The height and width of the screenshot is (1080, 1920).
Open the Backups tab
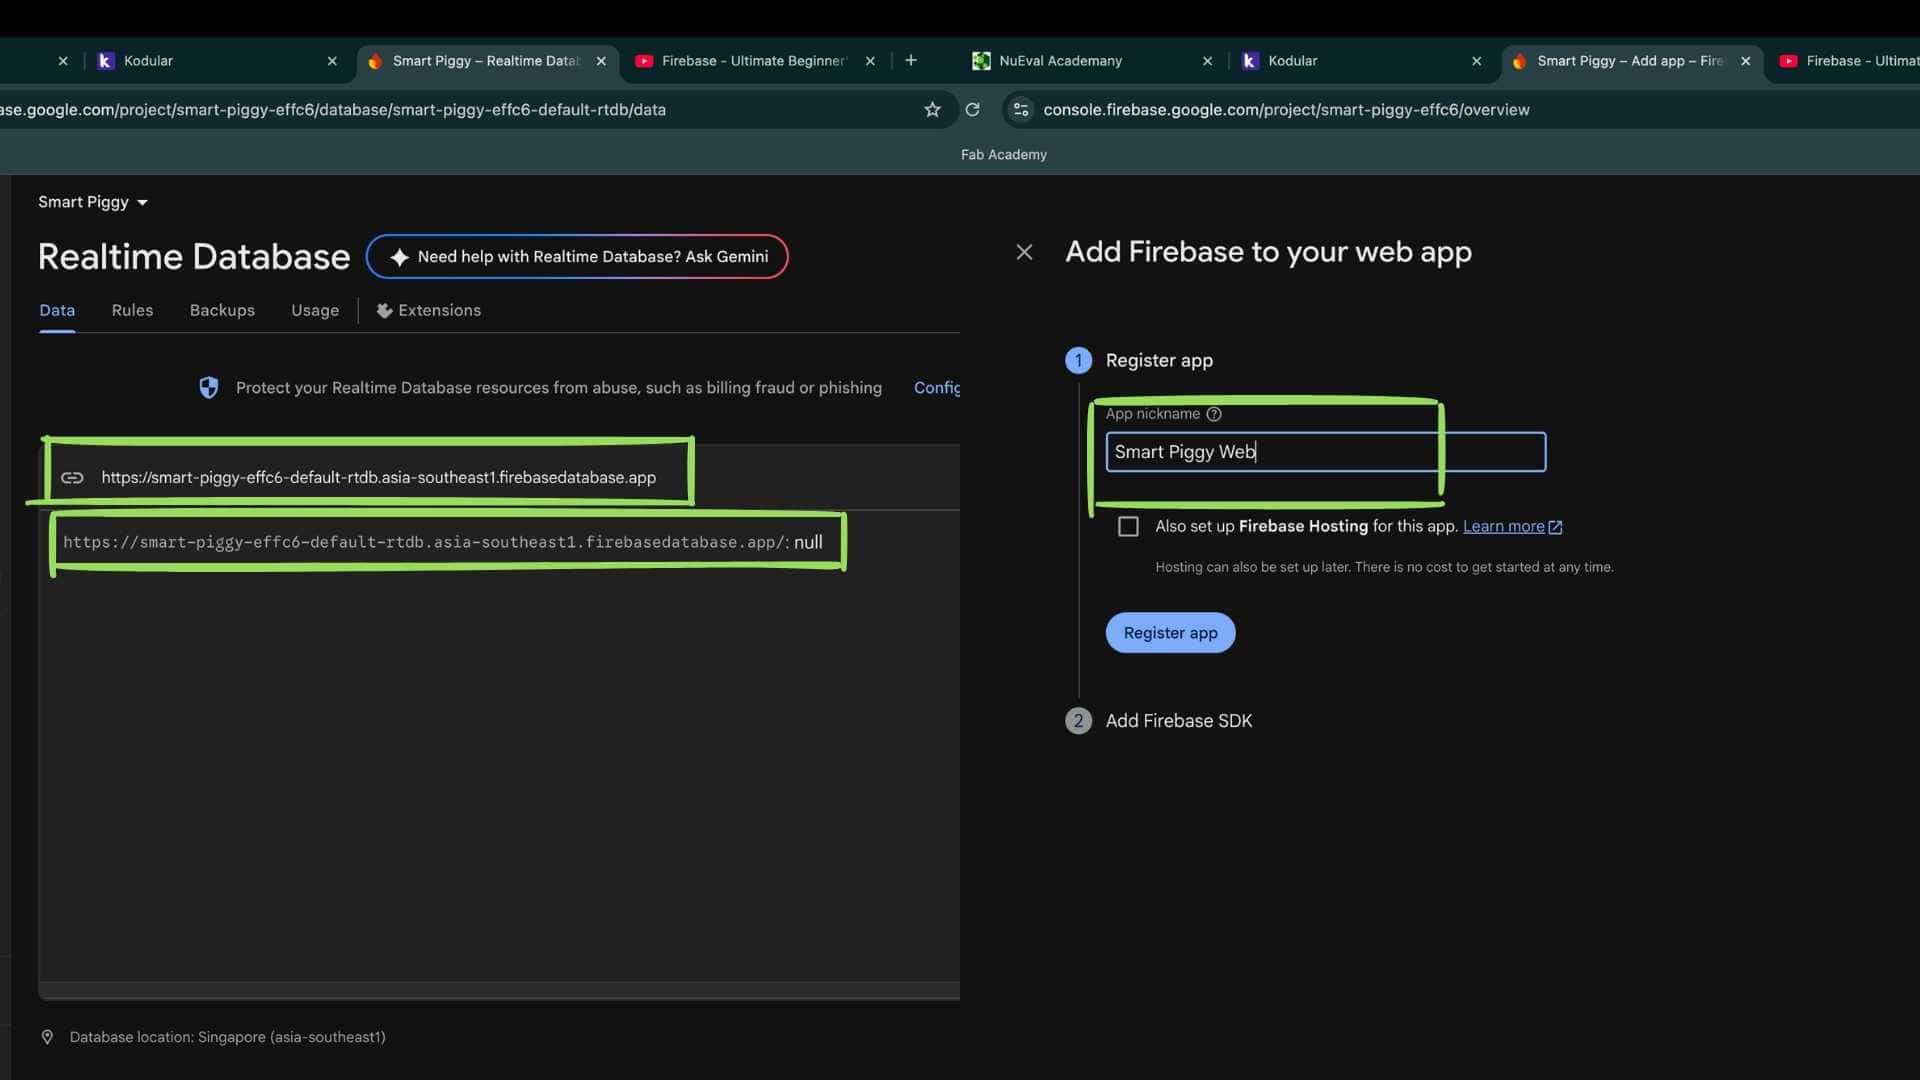[x=222, y=311]
